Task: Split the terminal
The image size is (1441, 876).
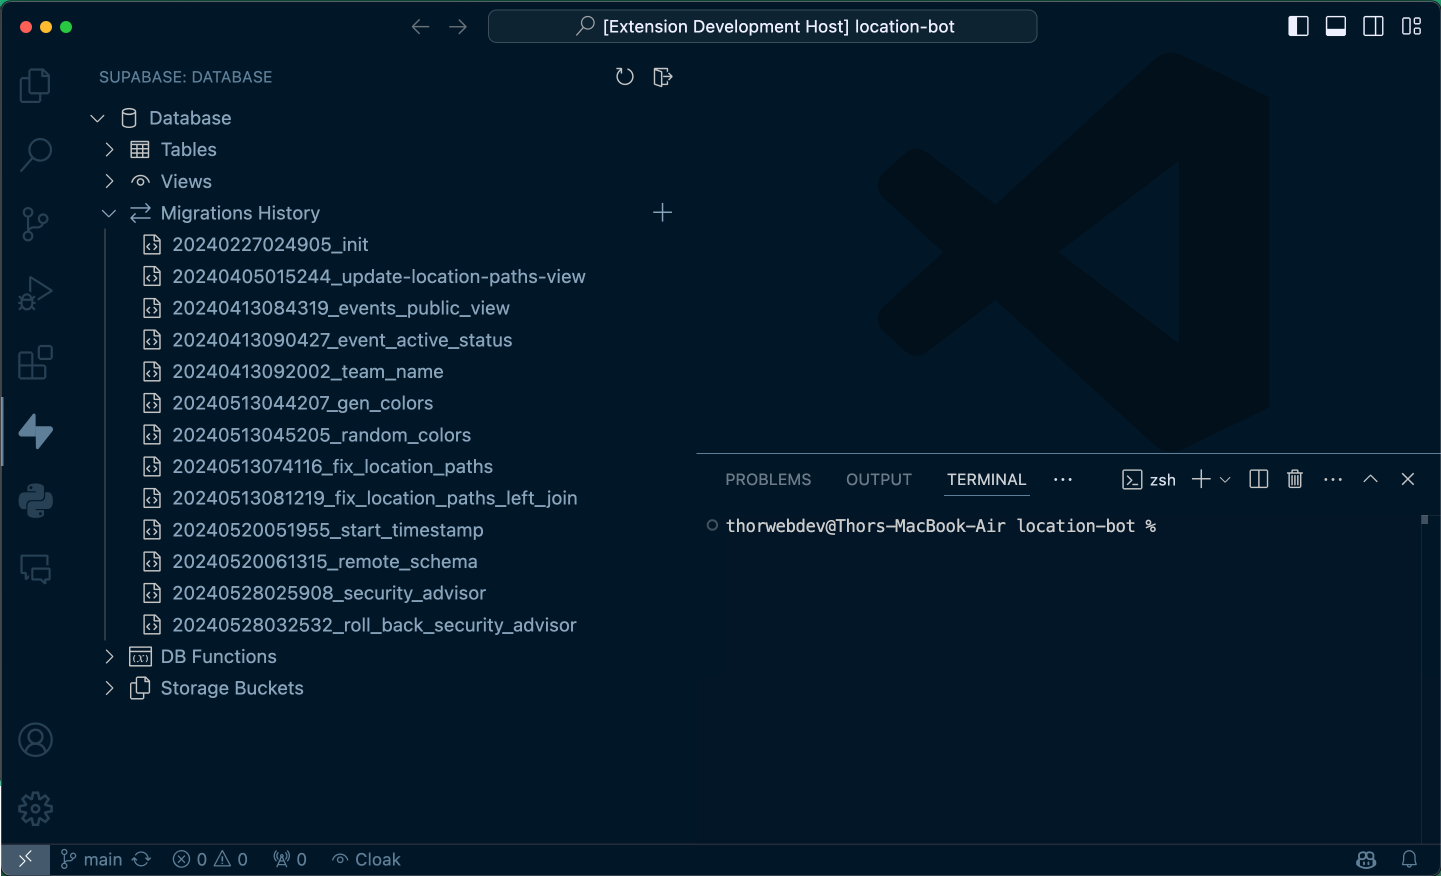Action: [x=1259, y=479]
